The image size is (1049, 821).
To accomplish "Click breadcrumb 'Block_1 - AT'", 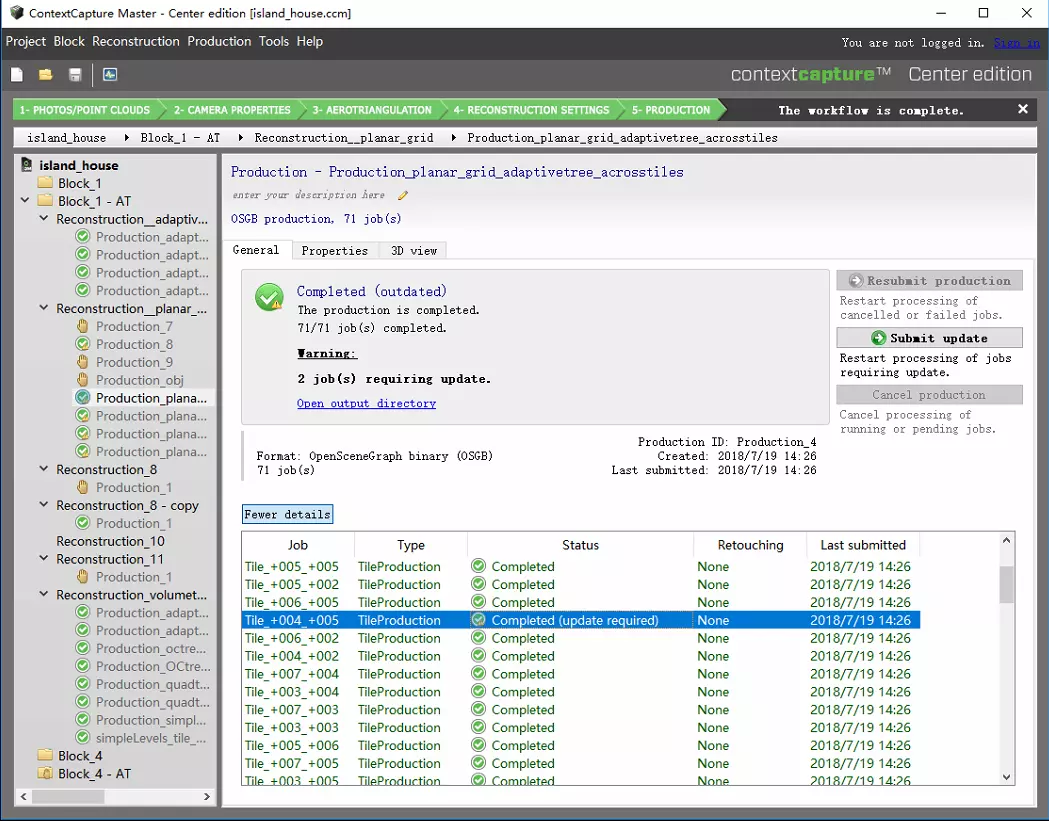I will [180, 138].
